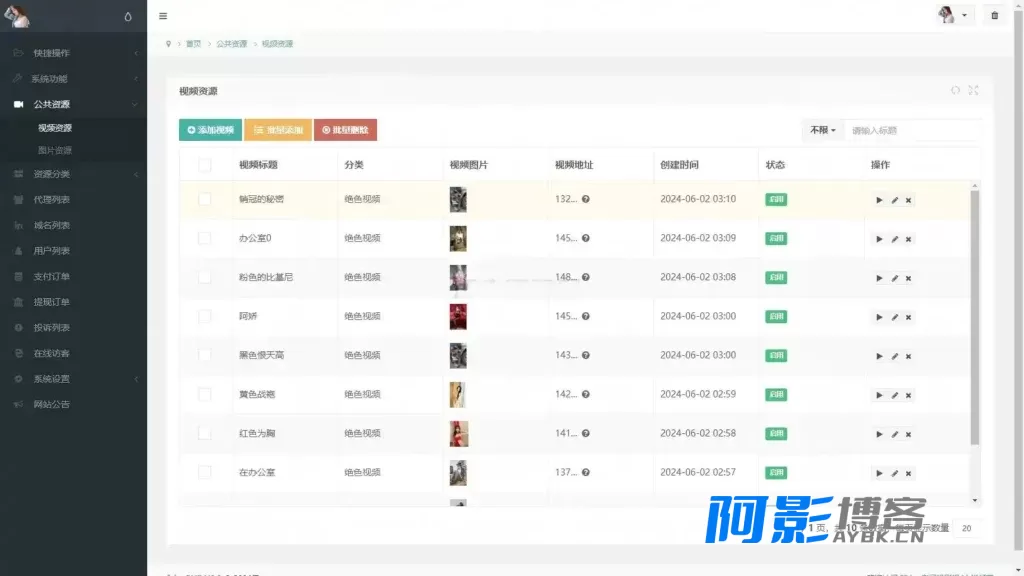Image resolution: width=1024 pixels, height=576 pixels.
Task: Click the table vertical scrollbar
Action: click(974, 317)
